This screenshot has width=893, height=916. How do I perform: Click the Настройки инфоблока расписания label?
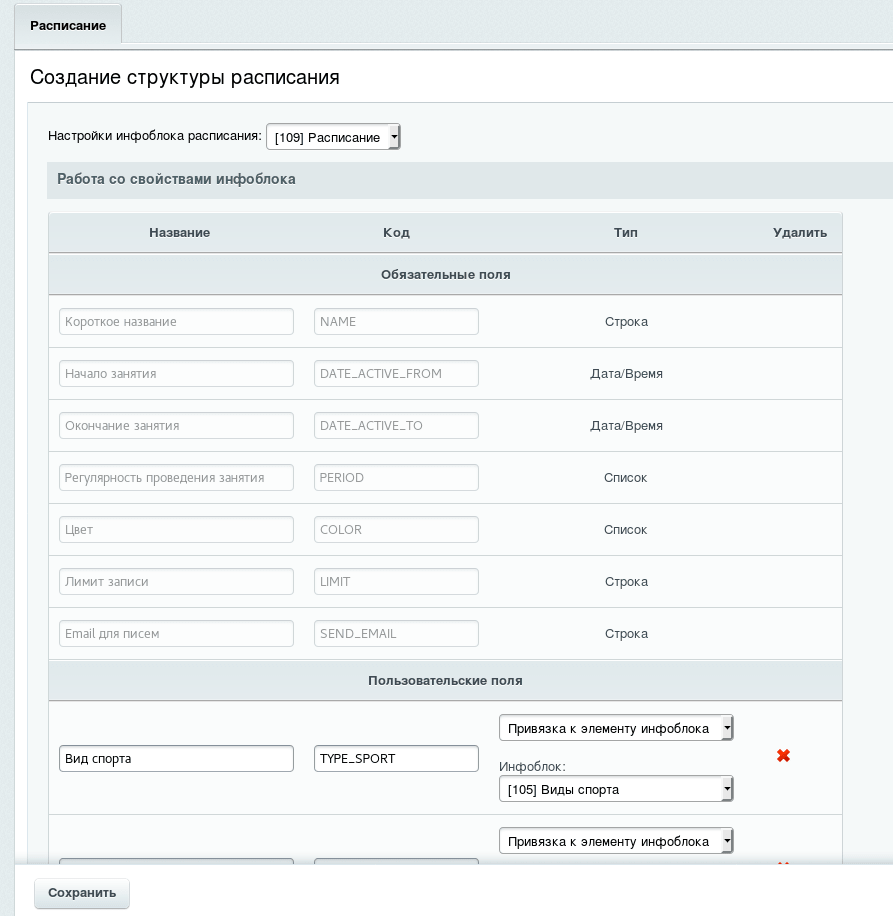[x=154, y=136]
